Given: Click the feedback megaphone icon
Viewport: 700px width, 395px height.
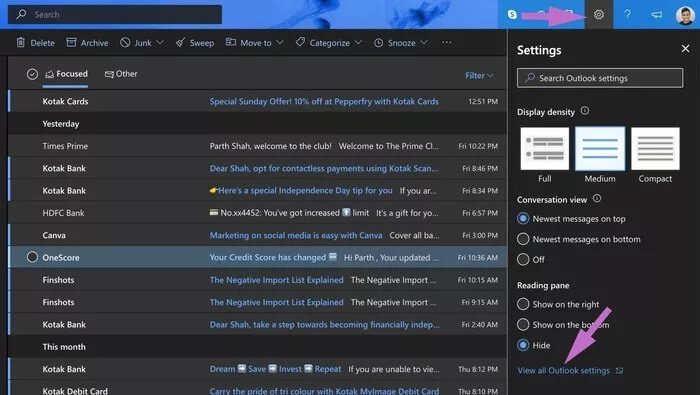Looking at the screenshot, I should click(x=656, y=15).
